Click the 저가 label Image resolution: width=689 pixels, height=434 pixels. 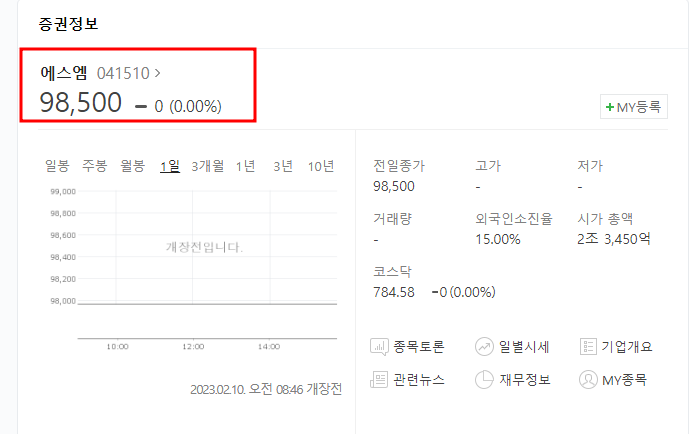pyautogui.click(x=590, y=166)
